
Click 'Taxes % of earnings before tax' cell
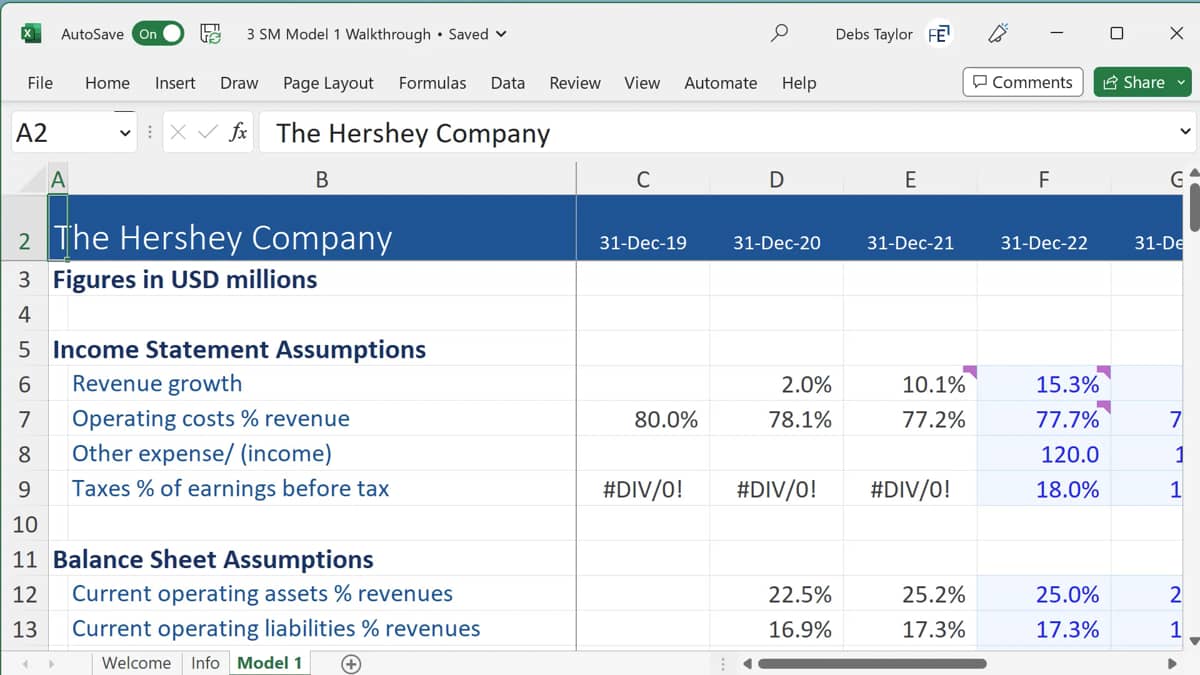pos(230,489)
